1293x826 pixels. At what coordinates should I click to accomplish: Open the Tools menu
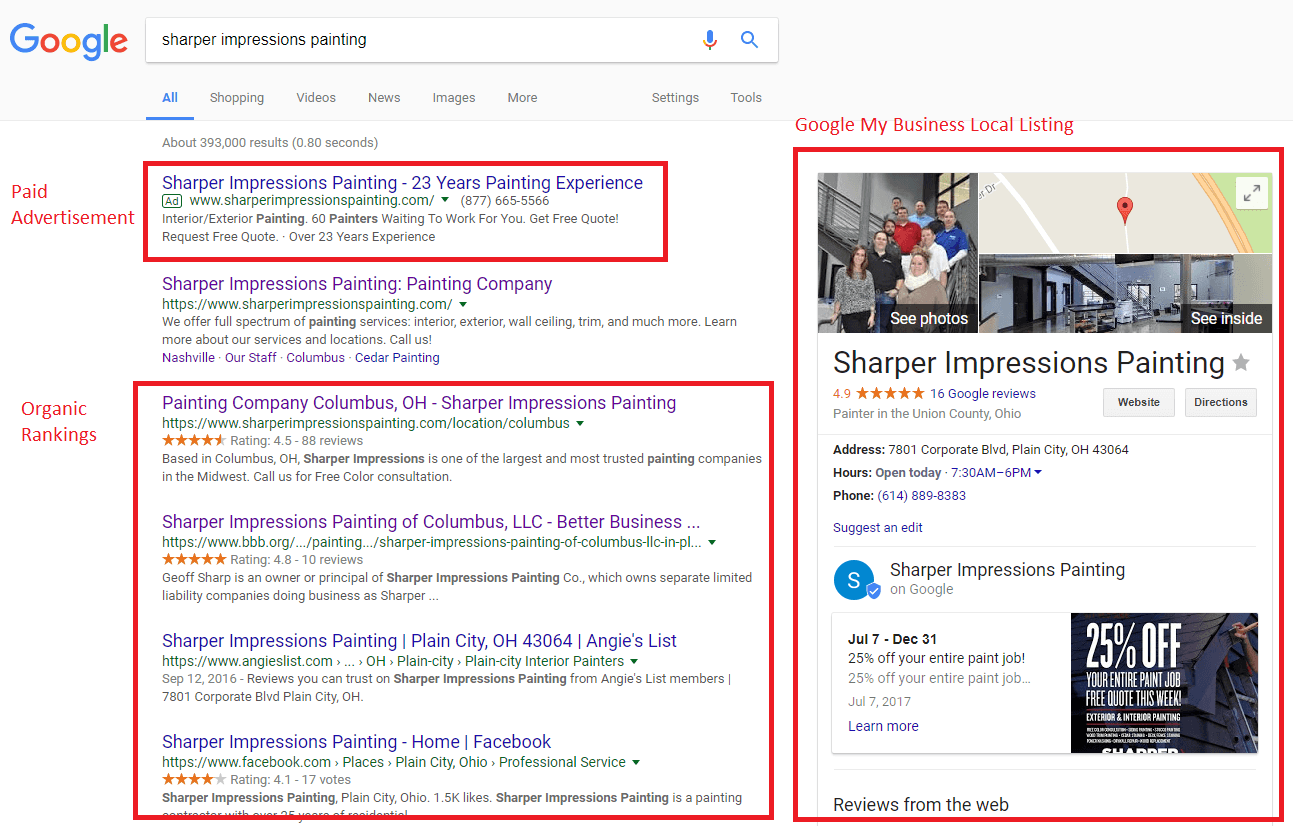point(745,97)
